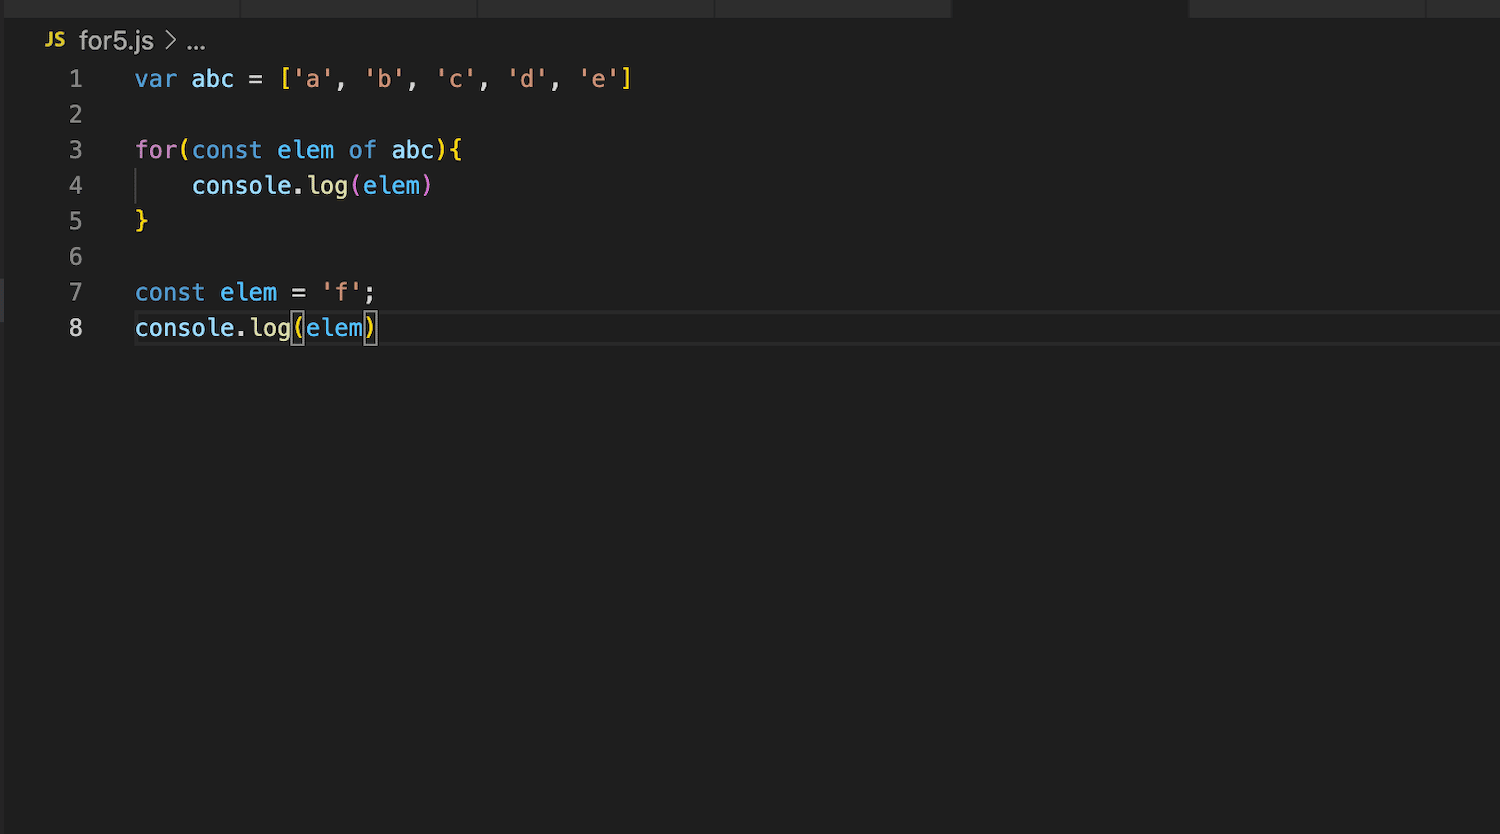Screen dimensions: 1500x834
Task: Click the 'abc' variable in line 1
Action: click(213, 79)
